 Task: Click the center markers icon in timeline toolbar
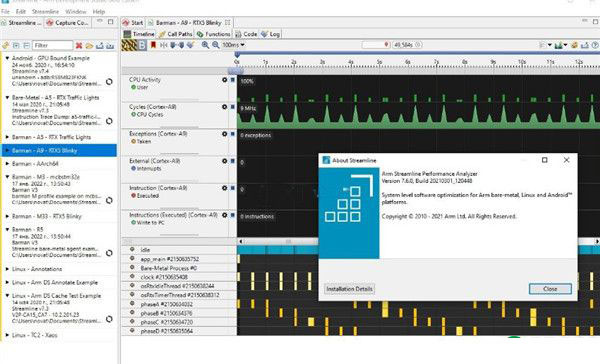(163, 45)
